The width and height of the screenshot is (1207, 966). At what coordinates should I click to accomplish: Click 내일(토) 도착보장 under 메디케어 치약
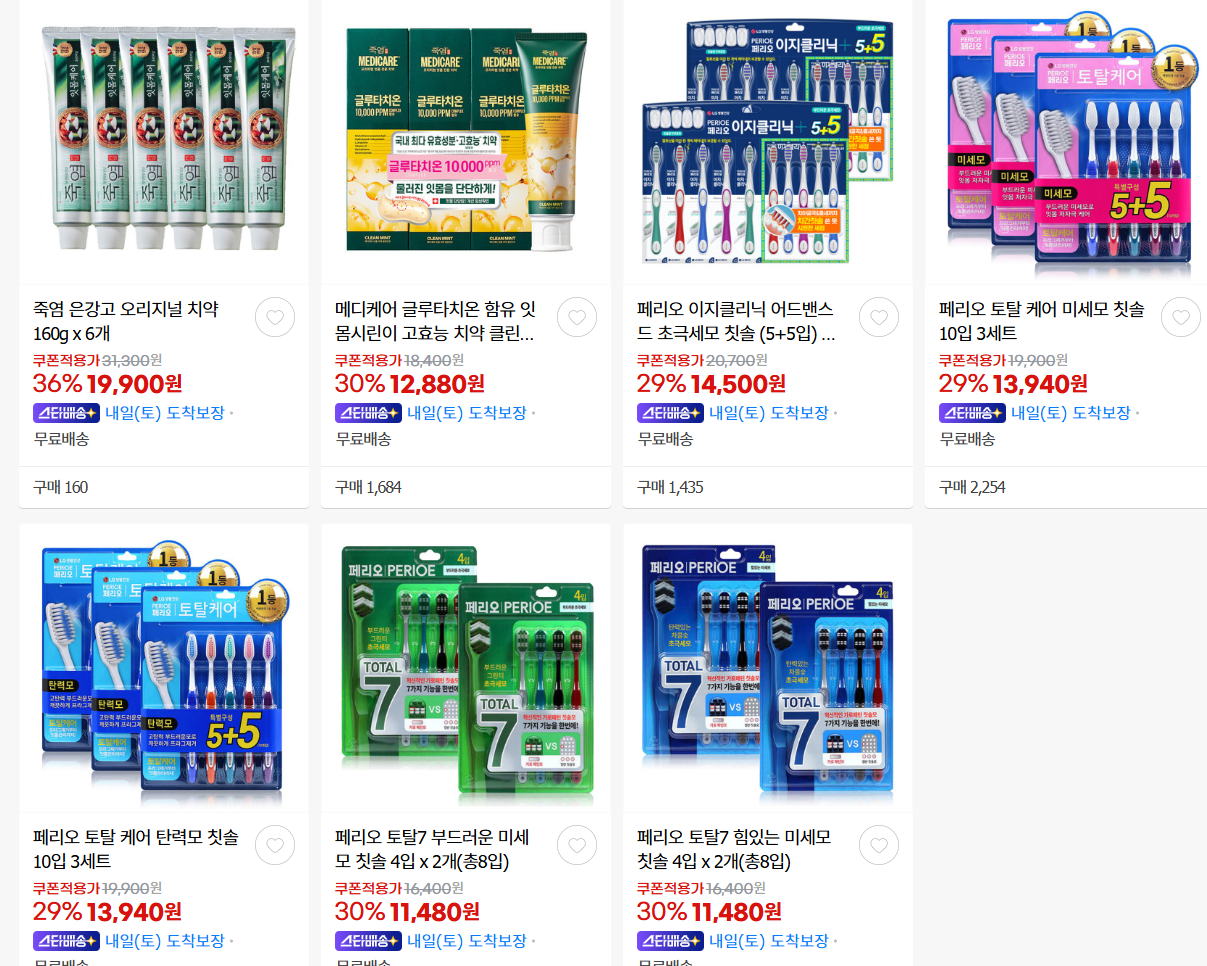tap(467, 413)
